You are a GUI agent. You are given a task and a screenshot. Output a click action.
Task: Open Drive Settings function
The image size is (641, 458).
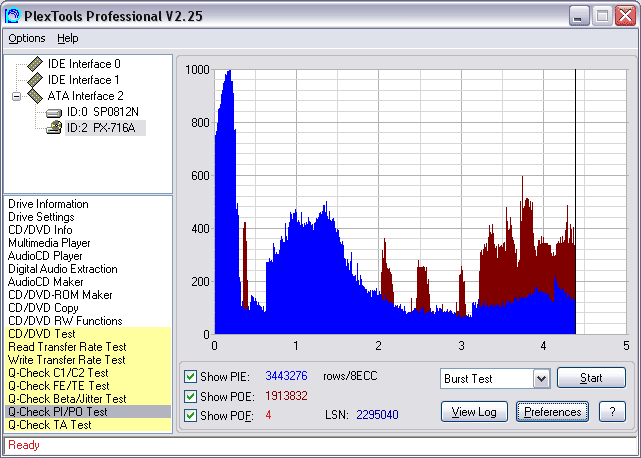[x=41, y=217]
